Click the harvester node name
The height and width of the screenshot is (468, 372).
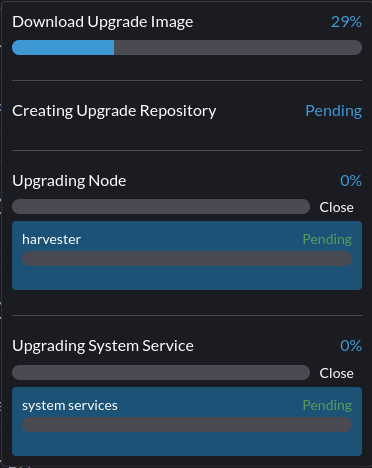pos(51,239)
